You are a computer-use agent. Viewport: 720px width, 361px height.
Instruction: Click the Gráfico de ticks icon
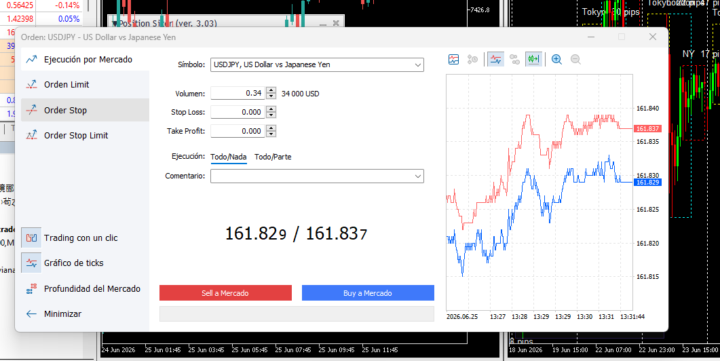tap(31, 263)
